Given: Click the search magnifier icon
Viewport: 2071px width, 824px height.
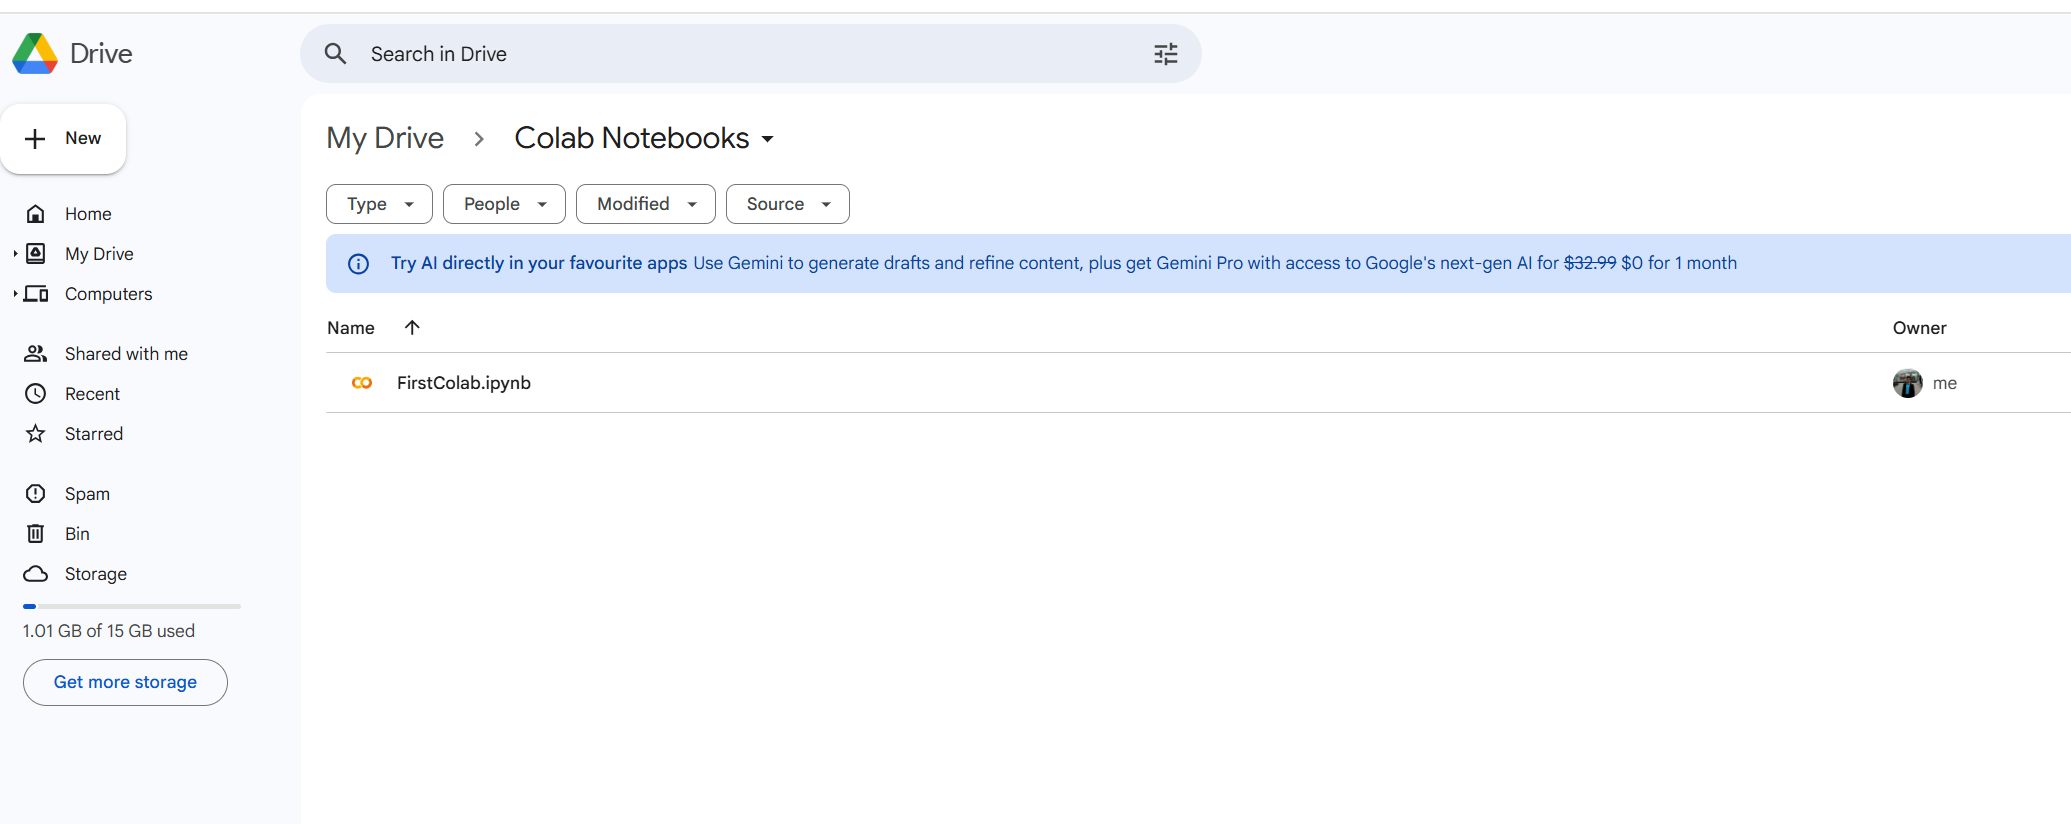Looking at the screenshot, I should (336, 54).
